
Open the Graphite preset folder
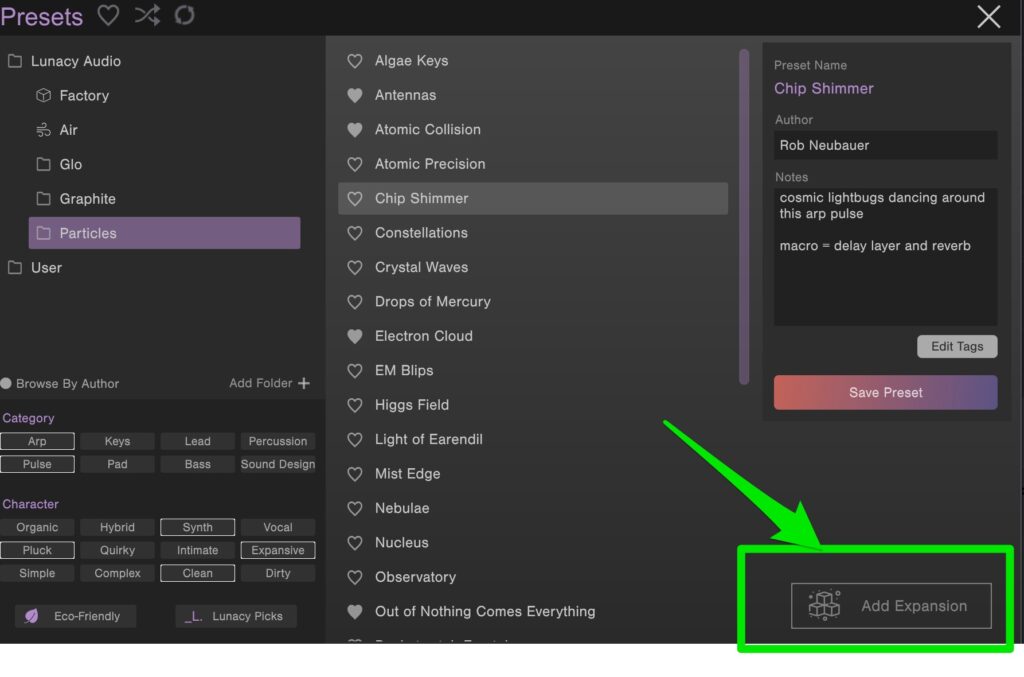coord(87,199)
